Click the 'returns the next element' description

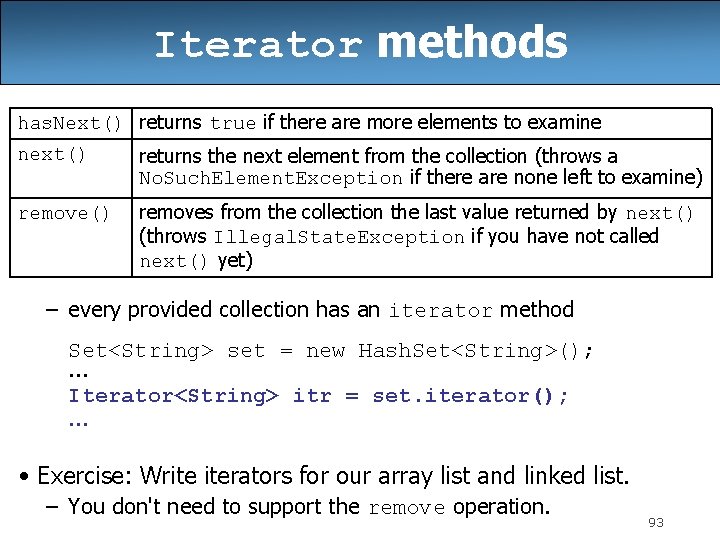[x=377, y=156]
